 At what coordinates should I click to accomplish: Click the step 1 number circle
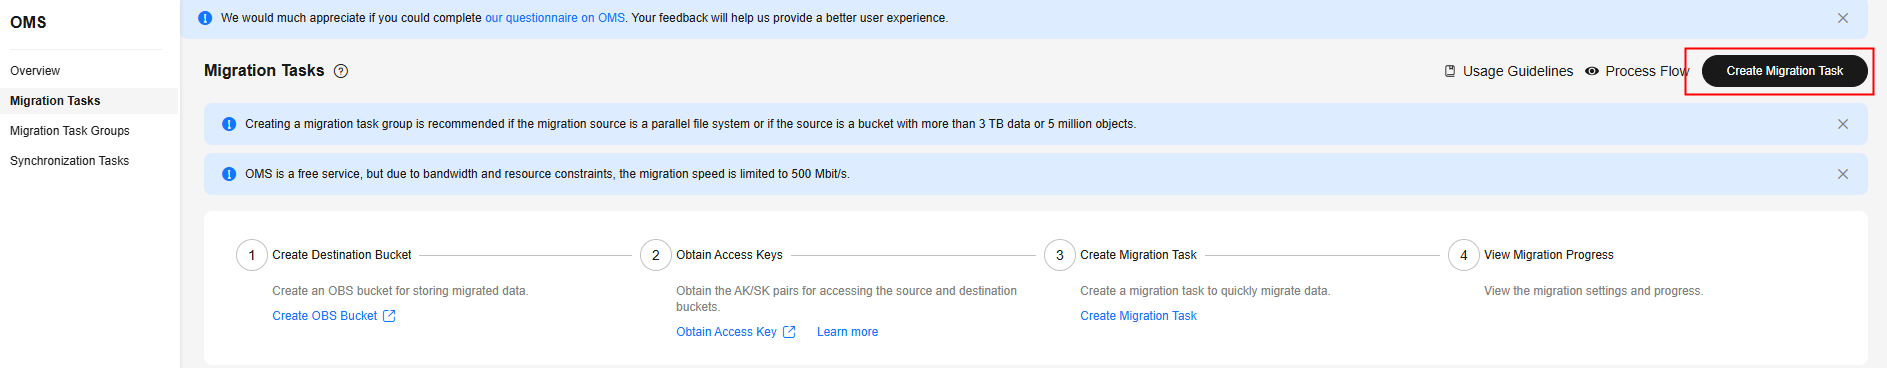252,255
